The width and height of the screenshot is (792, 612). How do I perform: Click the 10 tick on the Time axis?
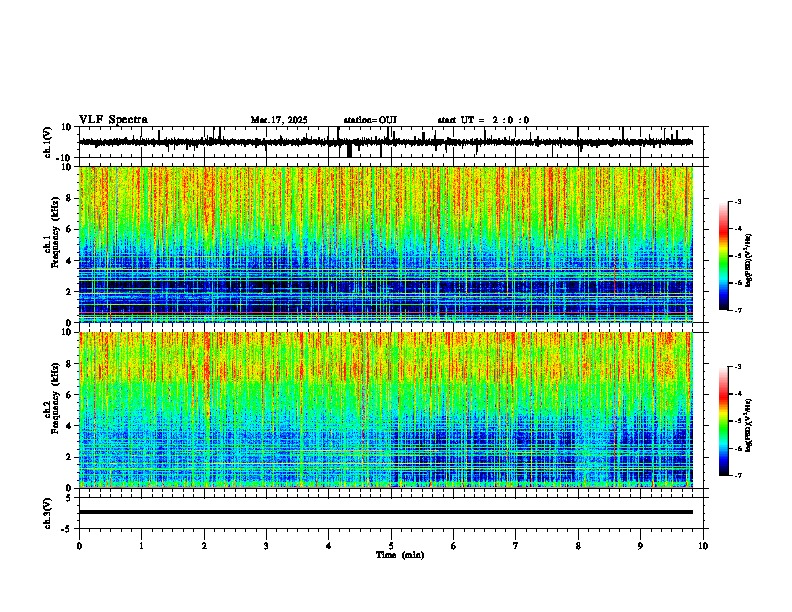point(703,546)
